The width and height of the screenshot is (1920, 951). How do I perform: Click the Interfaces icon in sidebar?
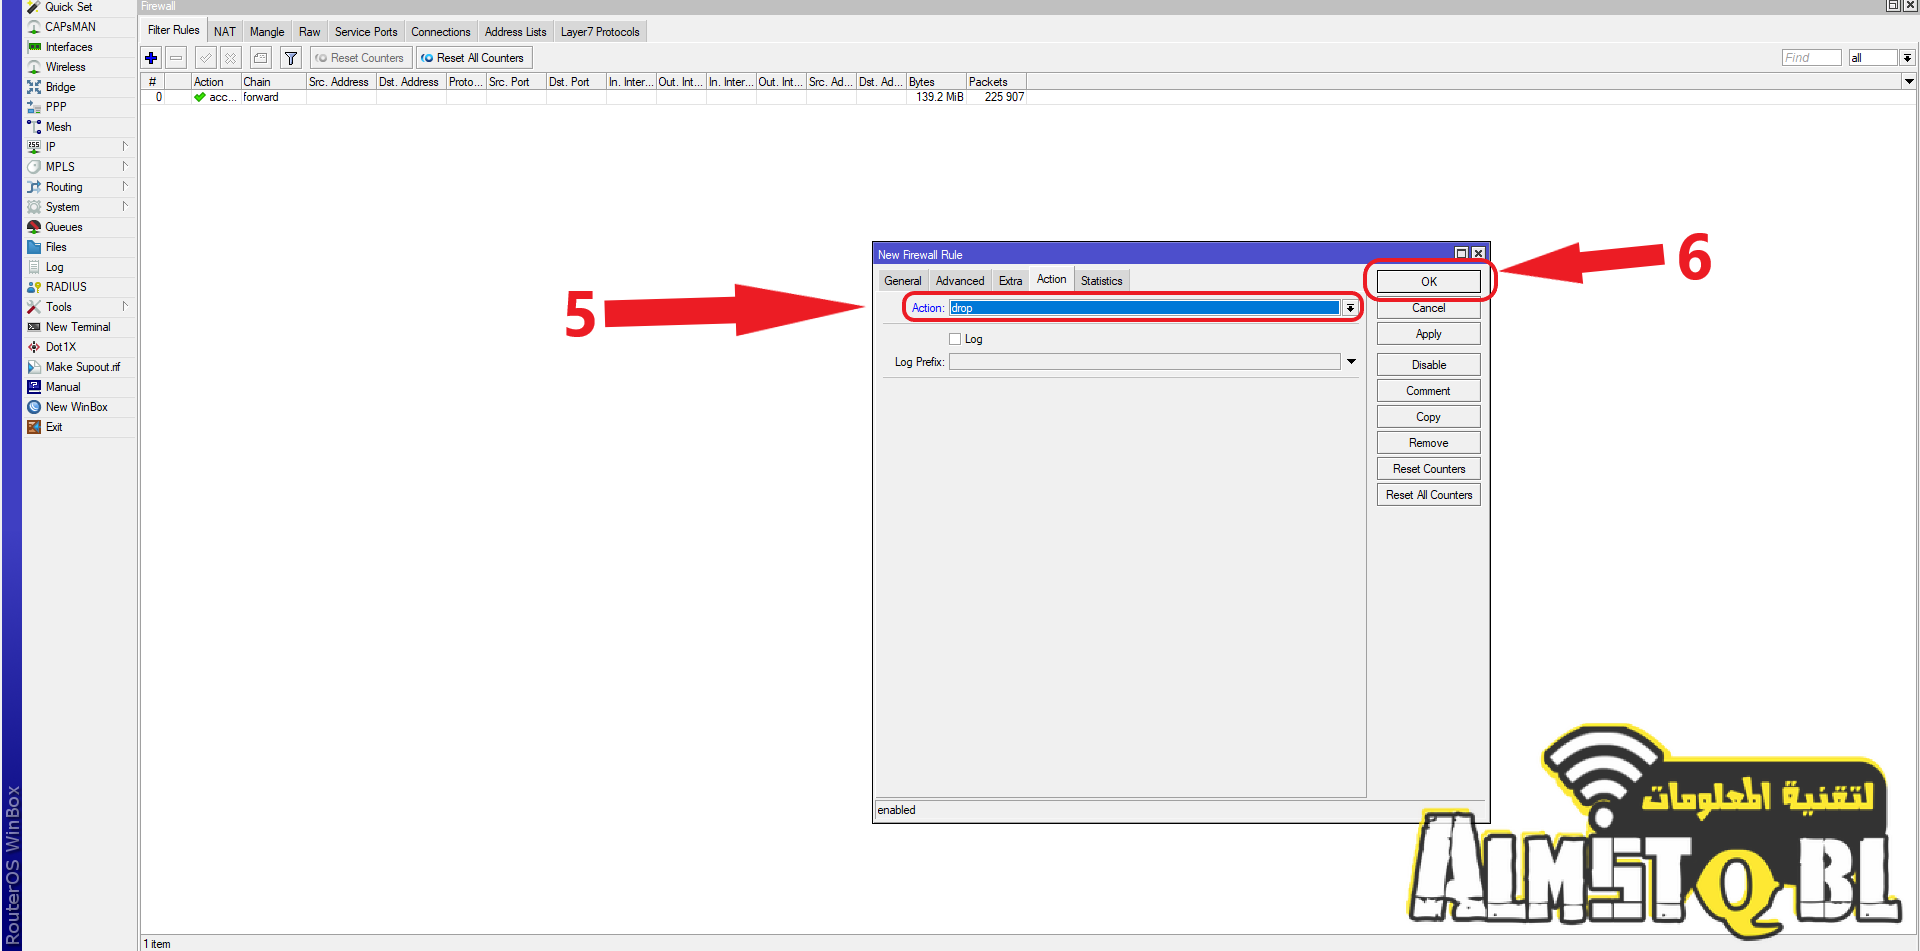click(x=34, y=47)
